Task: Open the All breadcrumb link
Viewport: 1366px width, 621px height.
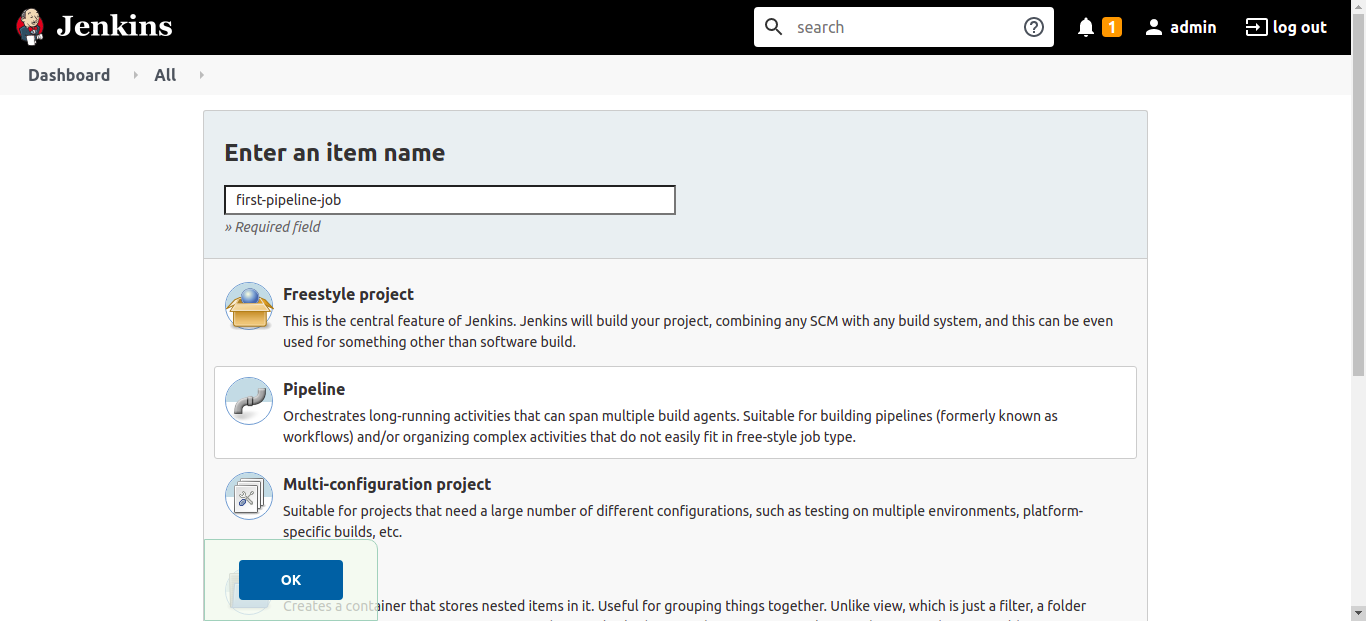Action: [x=165, y=75]
